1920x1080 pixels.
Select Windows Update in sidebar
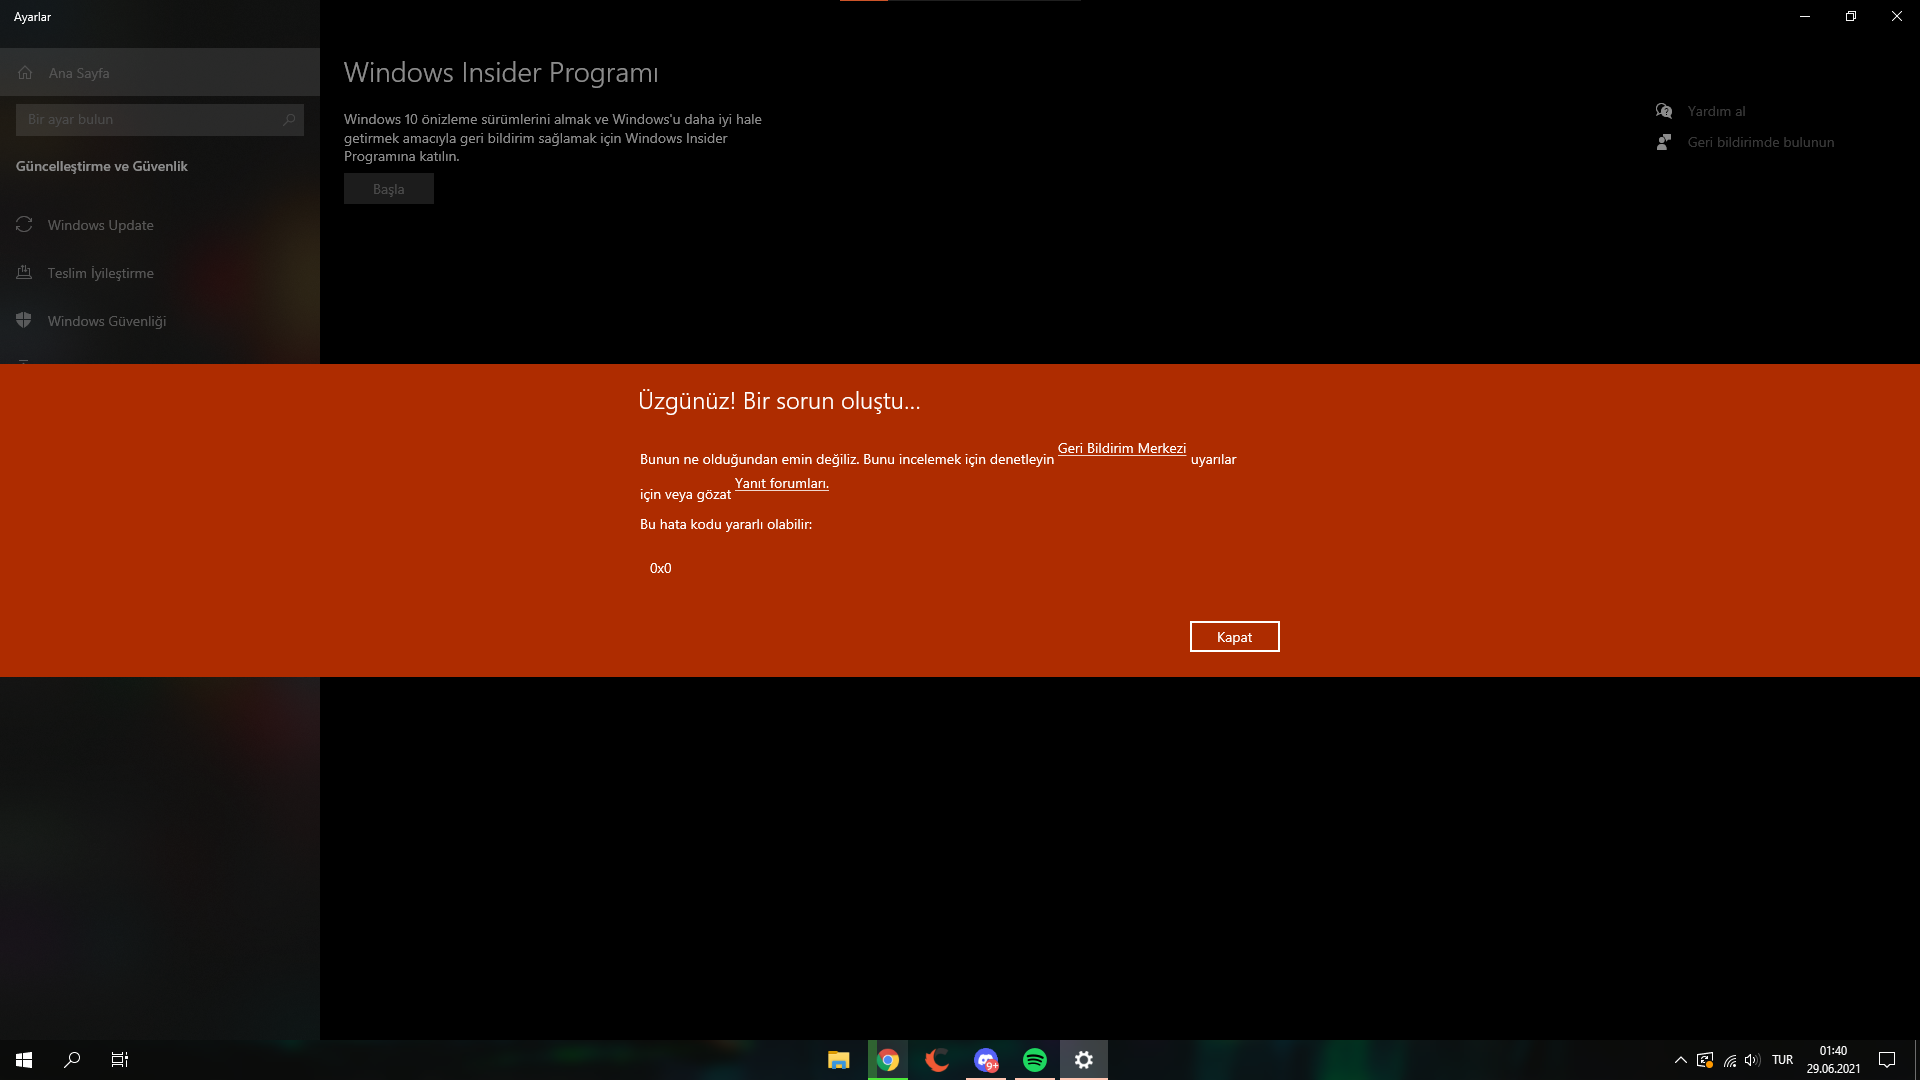(100, 225)
